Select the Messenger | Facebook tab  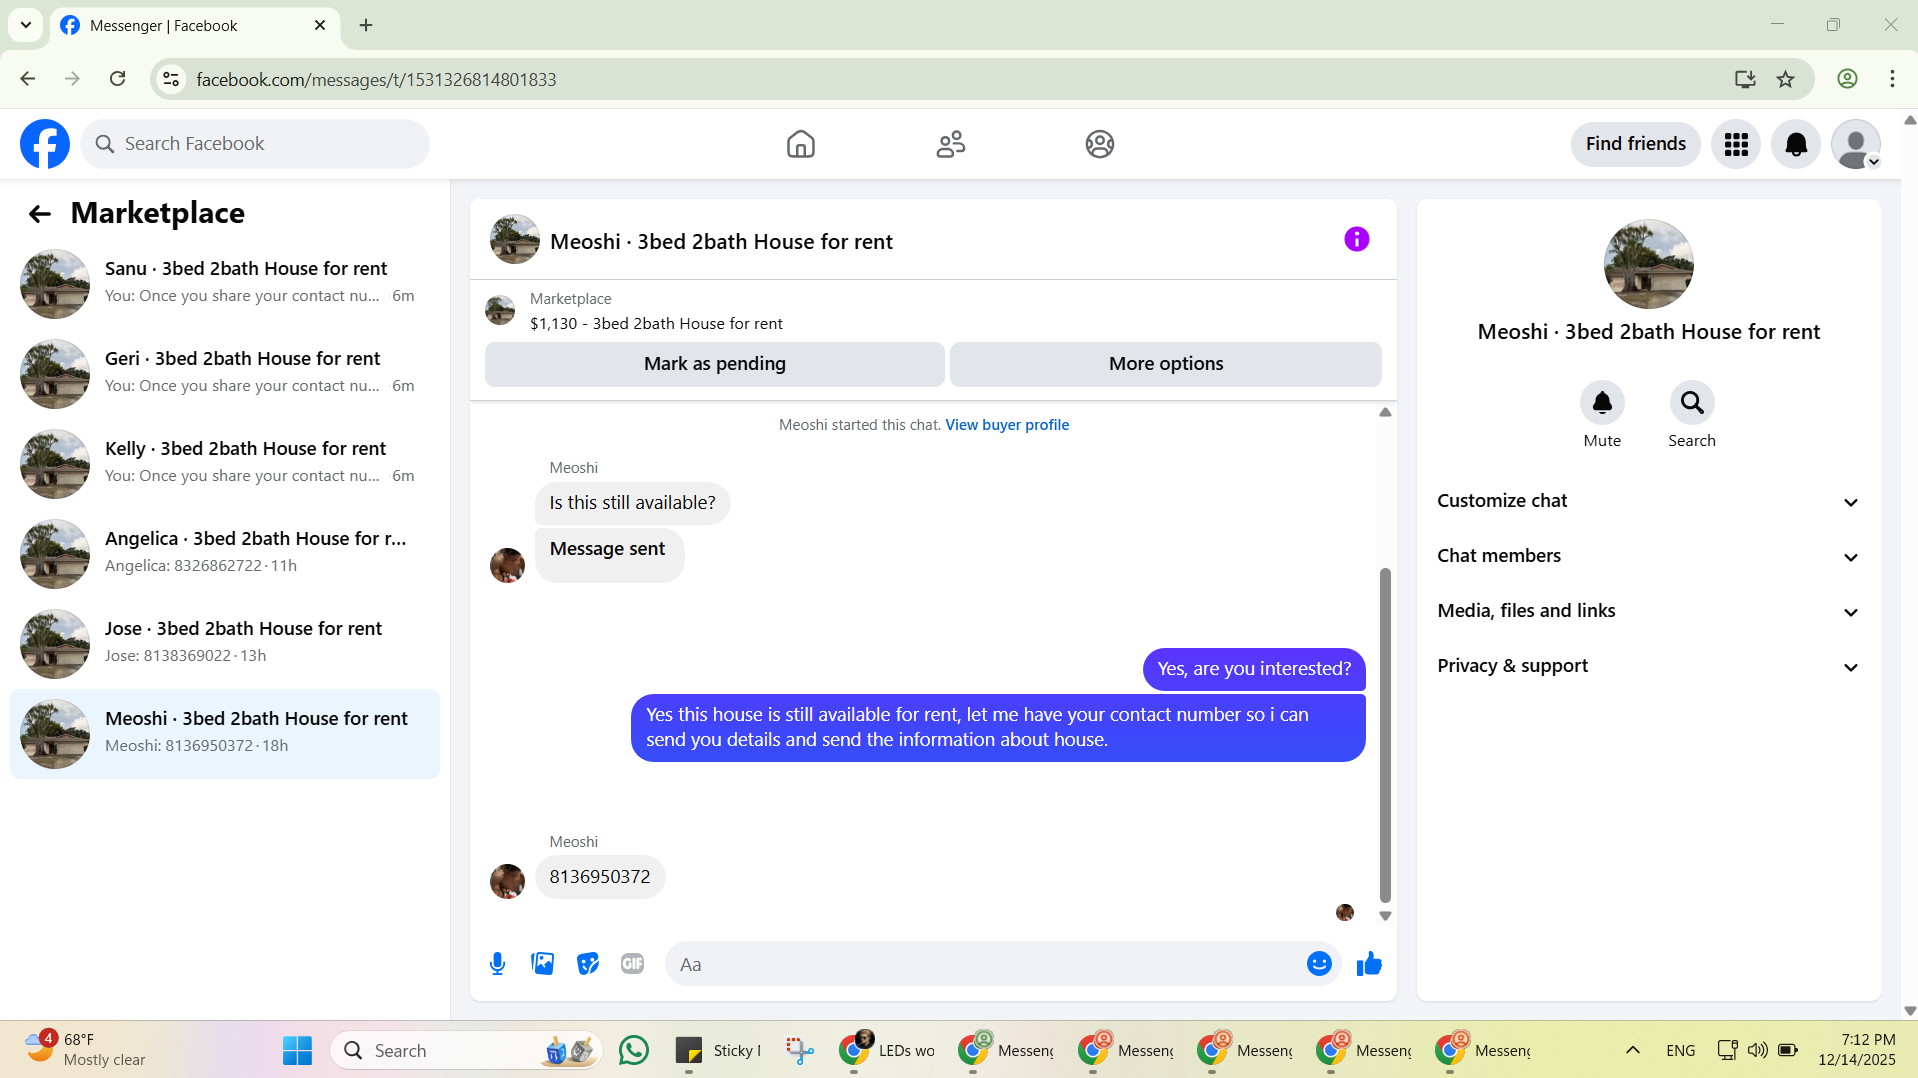point(195,26)
